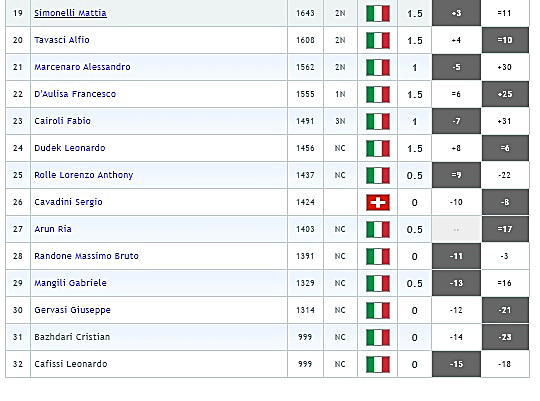The width and height of the screenshot is (540, 401).
Task: Click Italian flag in Bazhdari Cristian row
Action: pyautogui.click(x=378, y=337)
